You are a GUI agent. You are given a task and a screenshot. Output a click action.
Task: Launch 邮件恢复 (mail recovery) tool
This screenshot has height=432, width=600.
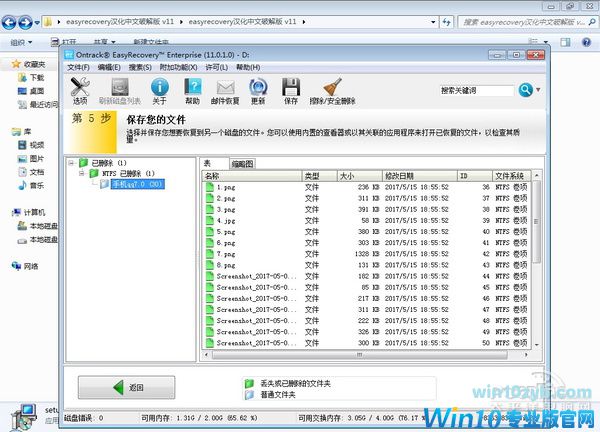tap(225, 91)
